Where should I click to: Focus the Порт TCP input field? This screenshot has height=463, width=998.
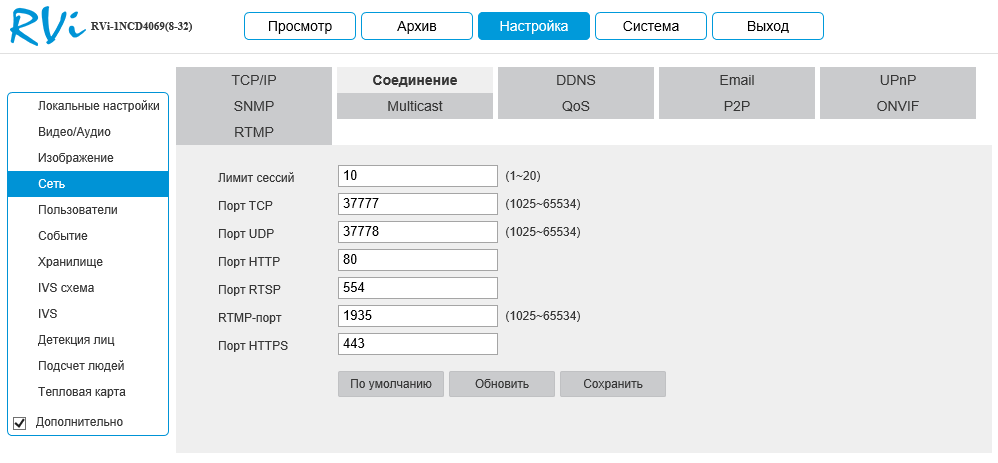pyautogui.click(x=417, y=204)
